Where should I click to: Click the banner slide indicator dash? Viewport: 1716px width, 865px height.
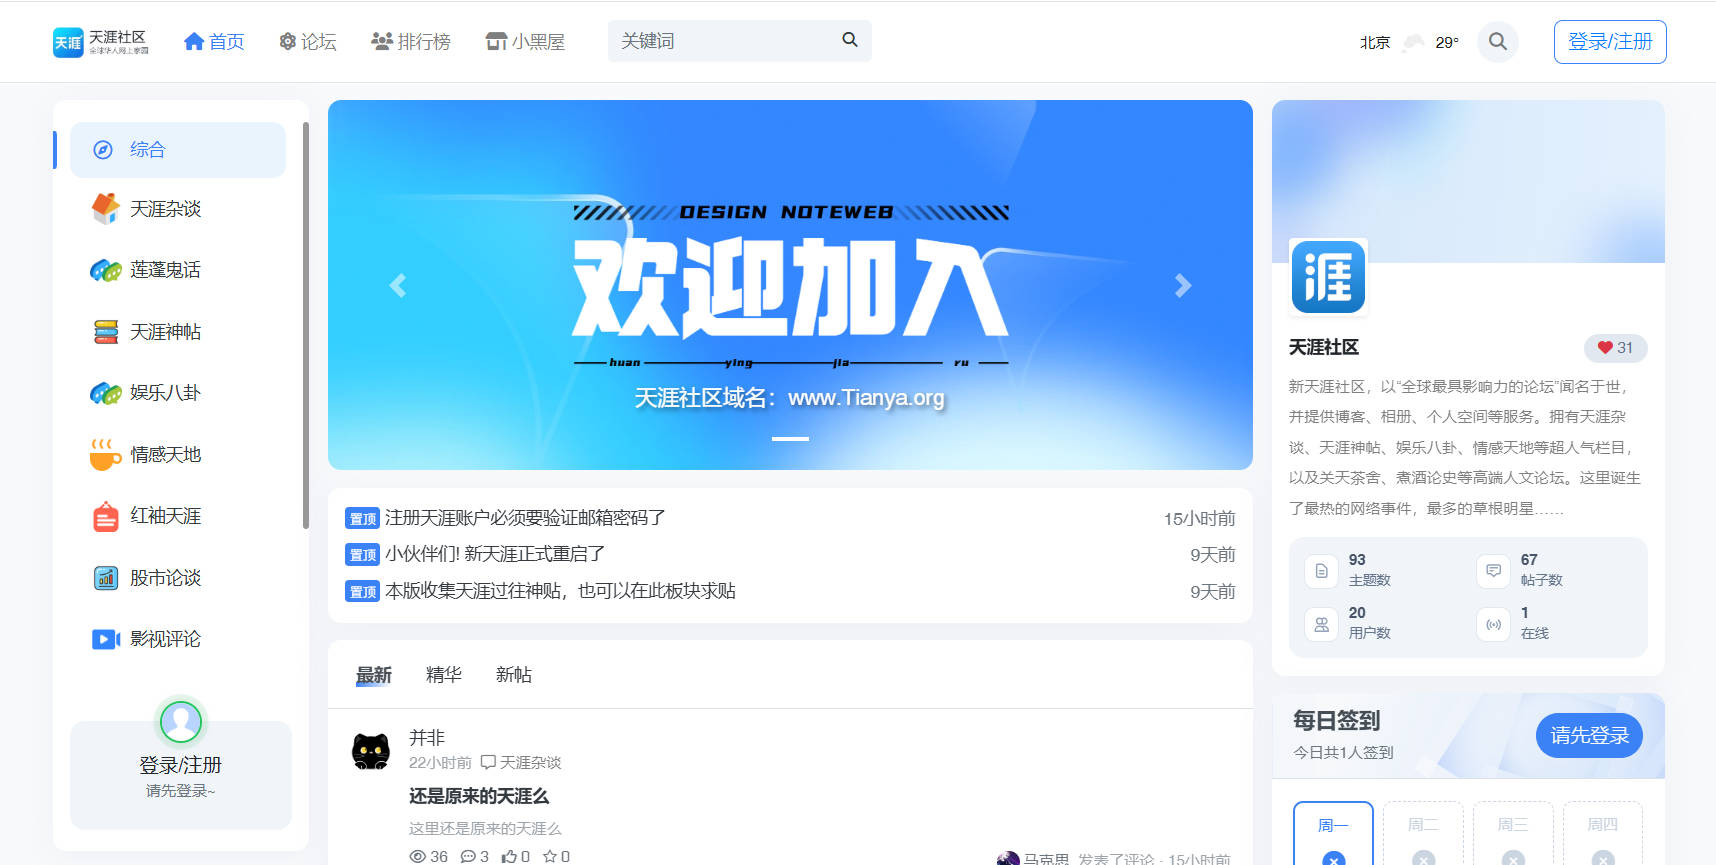790,439
